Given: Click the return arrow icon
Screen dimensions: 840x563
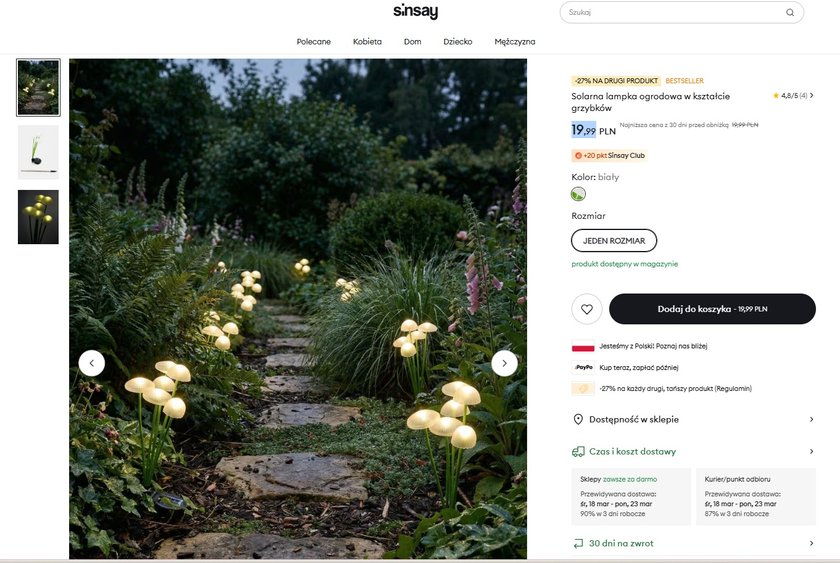Looking at the screenshot, I should [x=578, y=544].
